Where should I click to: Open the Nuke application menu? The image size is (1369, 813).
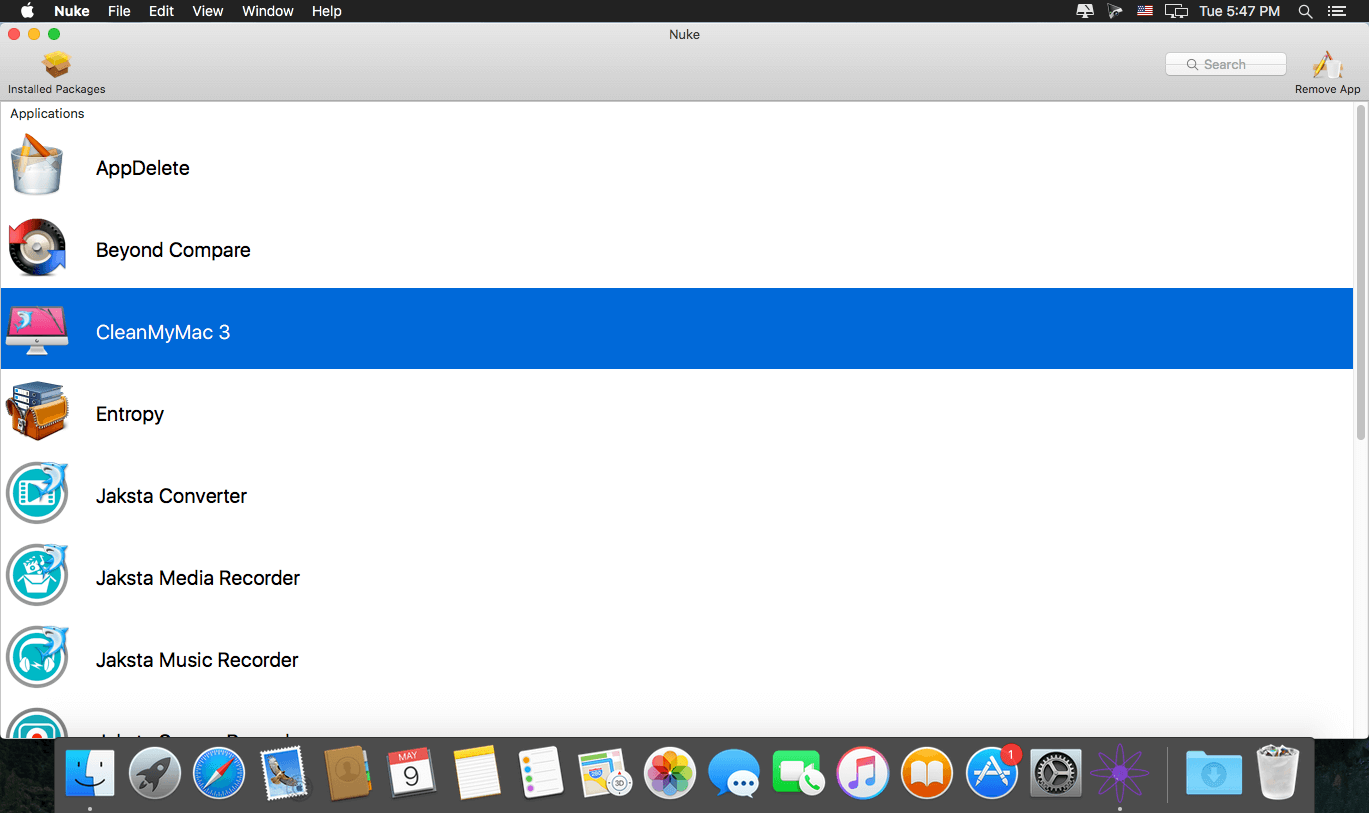point(72,11)
